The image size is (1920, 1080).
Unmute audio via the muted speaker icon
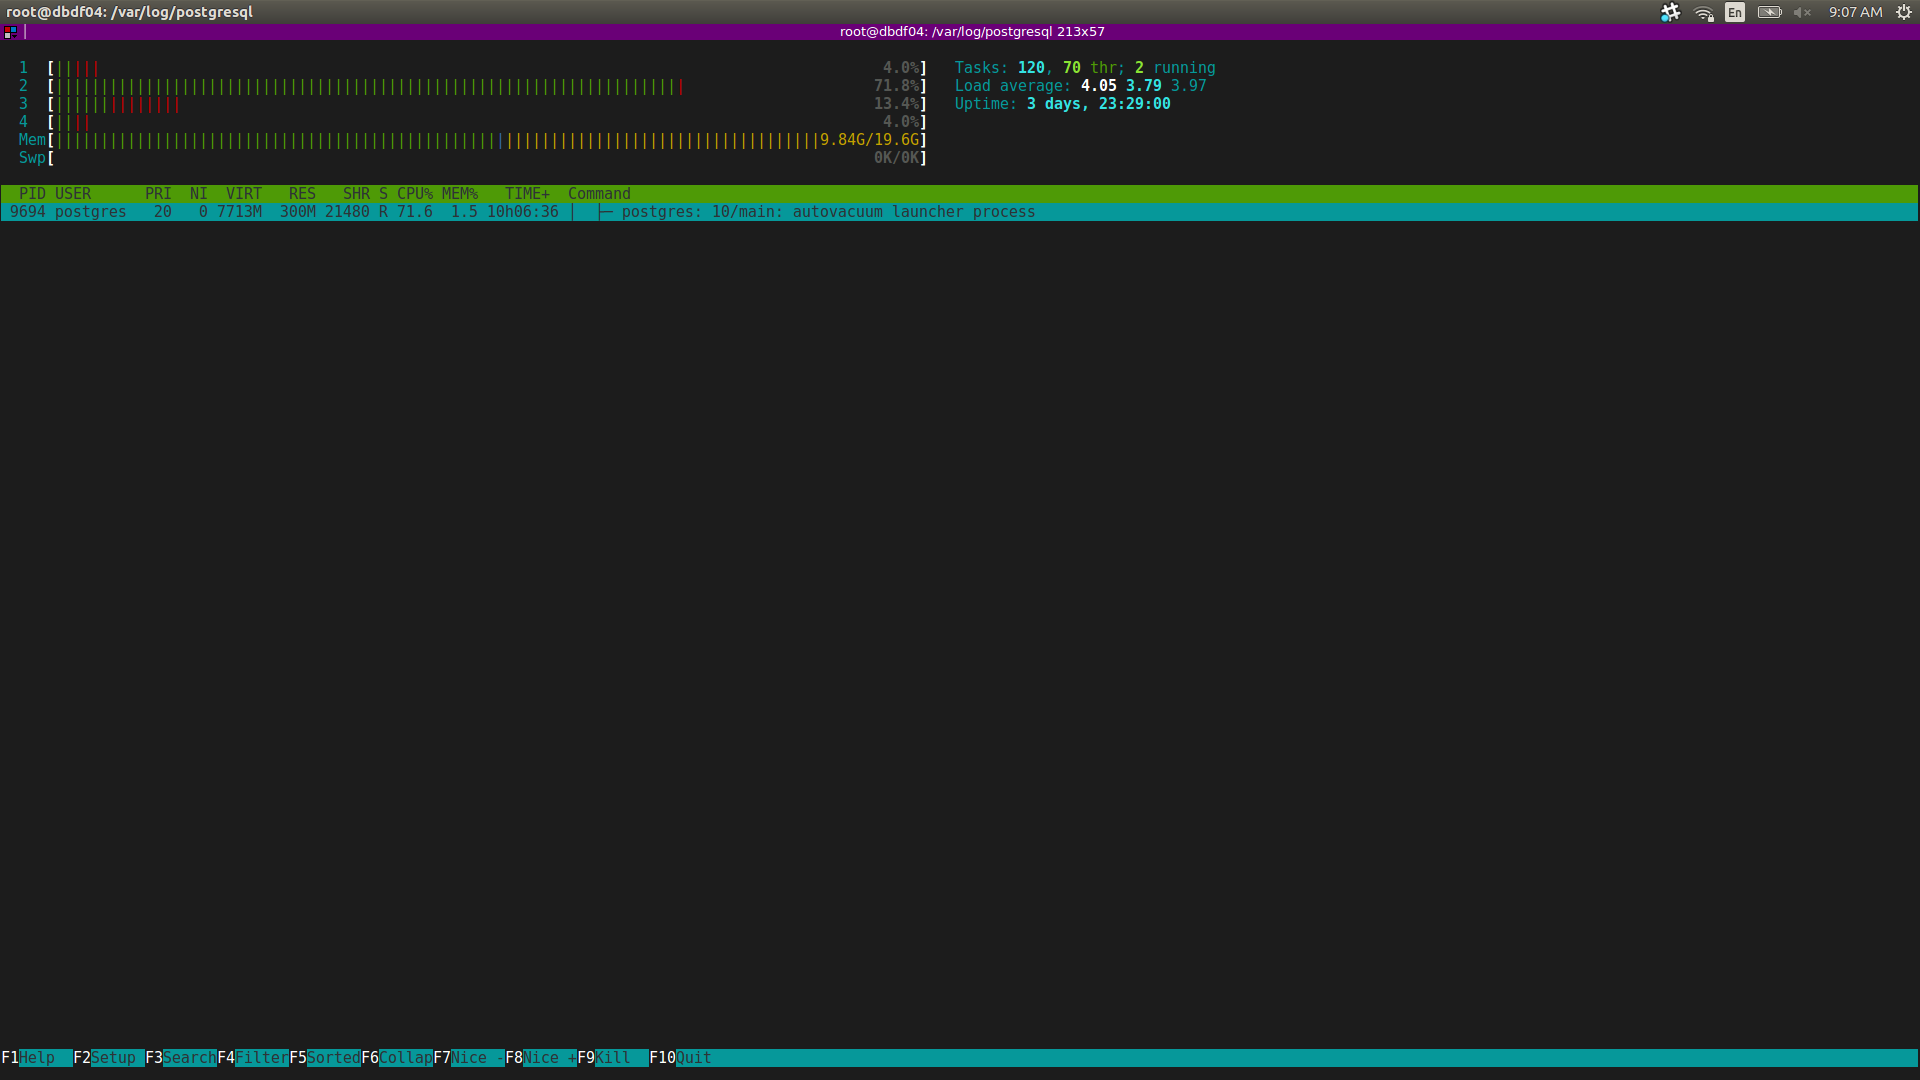1803,12
